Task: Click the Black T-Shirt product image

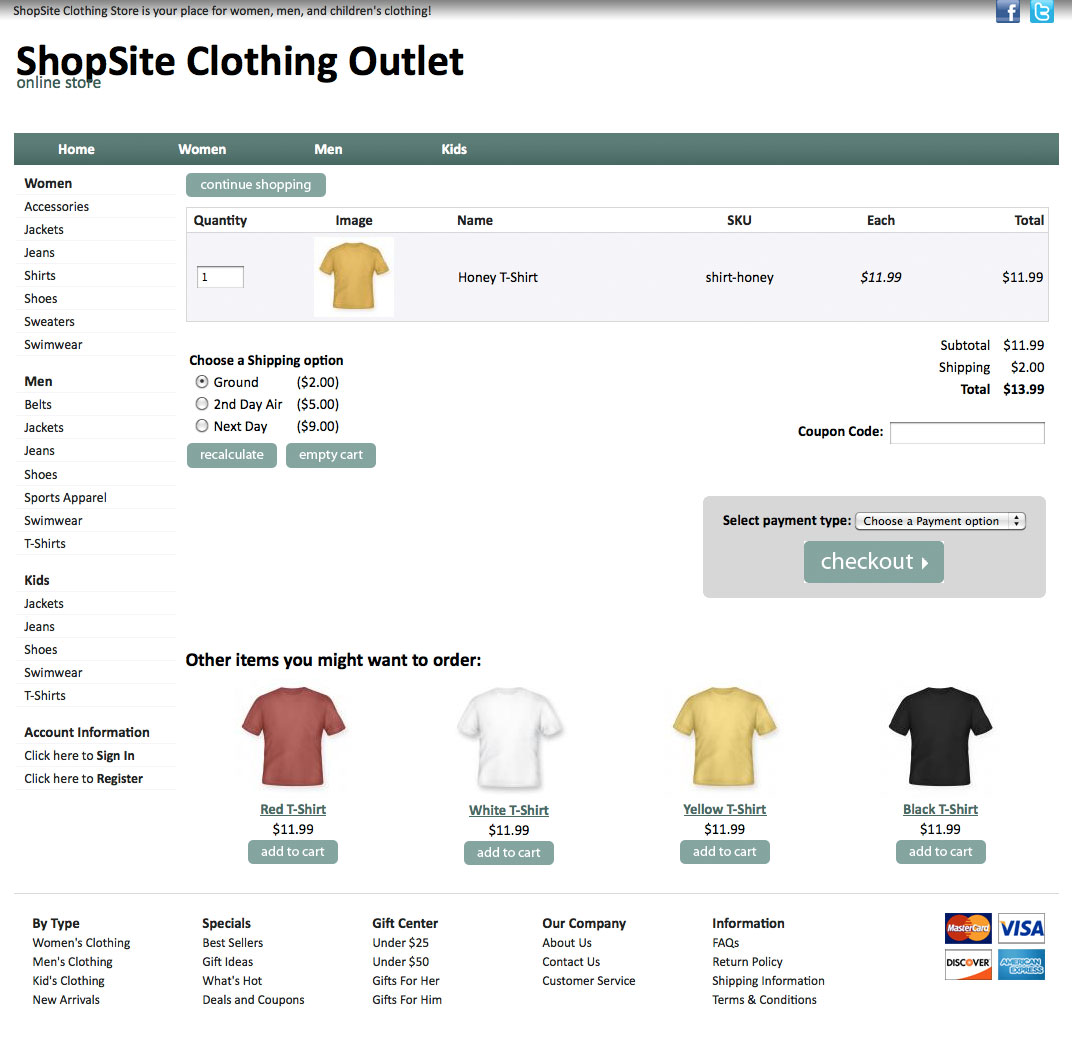Action: pyautogui.click(x=940, y=738)
